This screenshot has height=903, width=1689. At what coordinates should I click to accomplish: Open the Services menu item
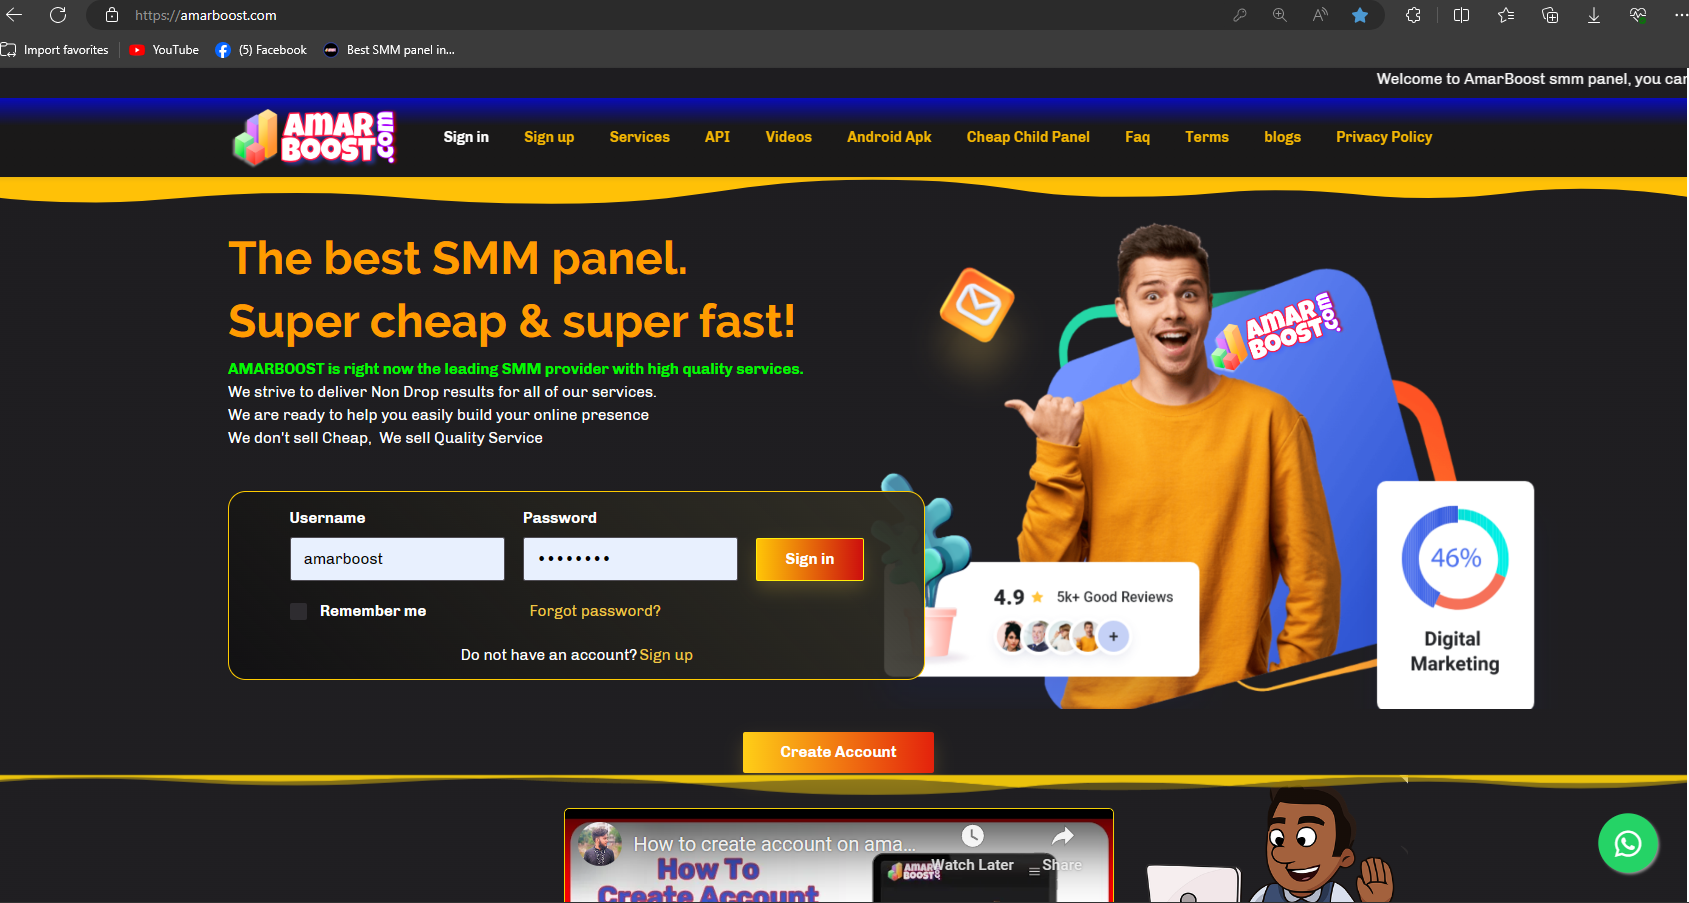pyautogui.click(x=640, y=137)
